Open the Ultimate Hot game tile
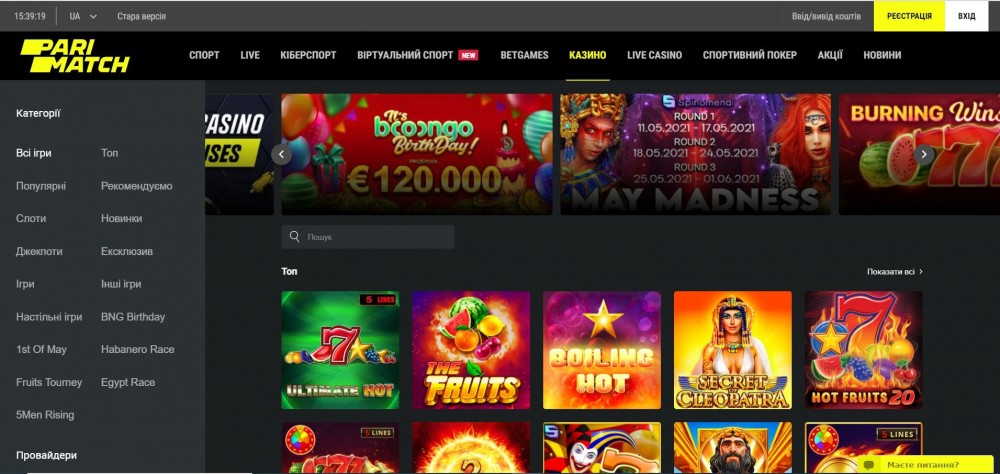The height and width of the screenshot is (474, 1000). [x=340, y=350]
